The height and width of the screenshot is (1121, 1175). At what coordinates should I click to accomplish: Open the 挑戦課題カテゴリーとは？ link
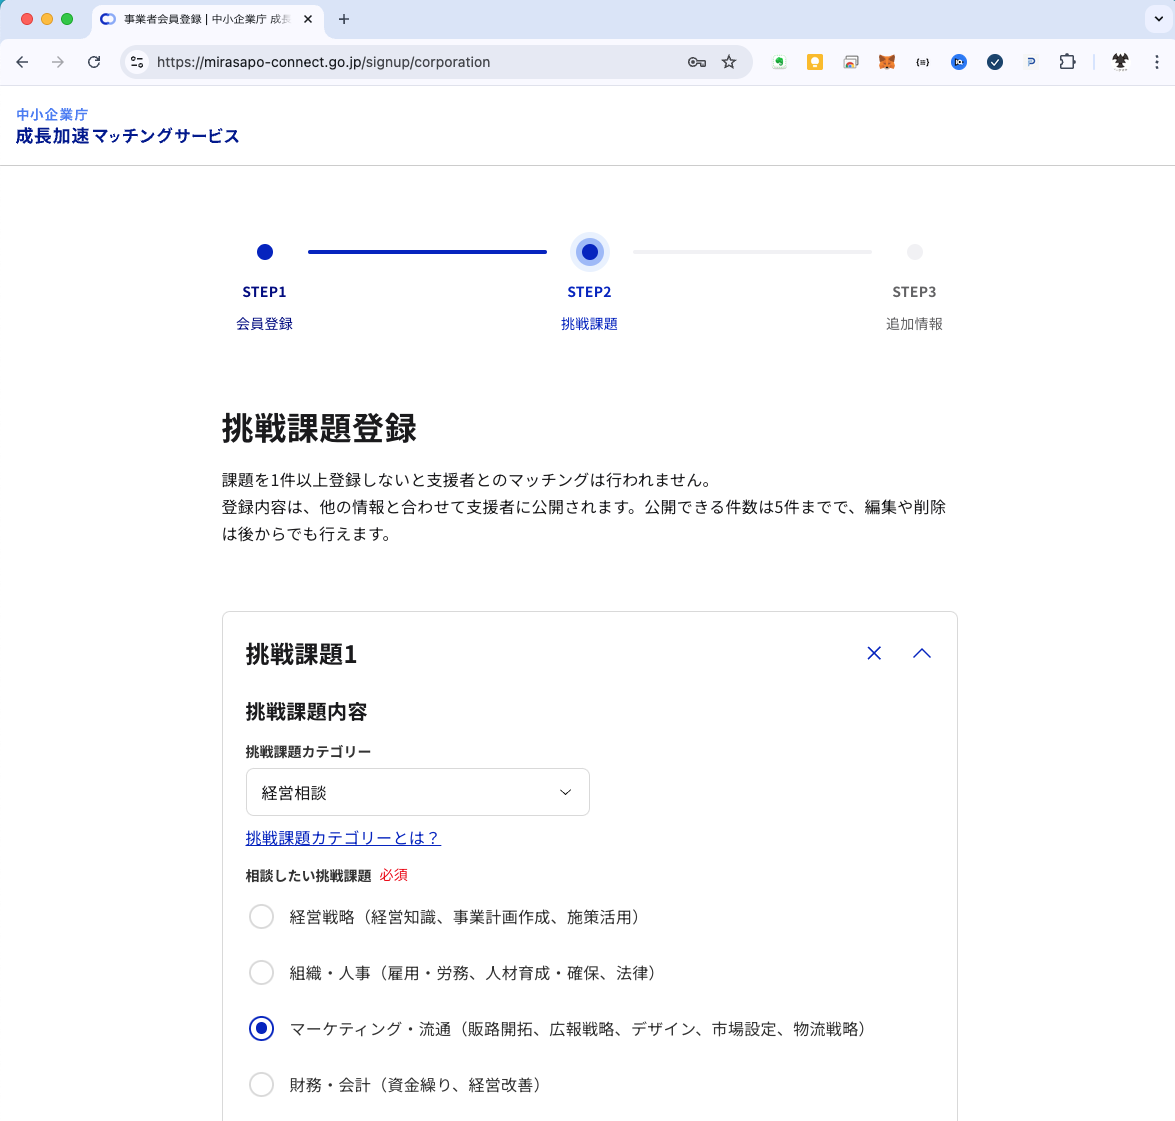click(x=343, y=838)
